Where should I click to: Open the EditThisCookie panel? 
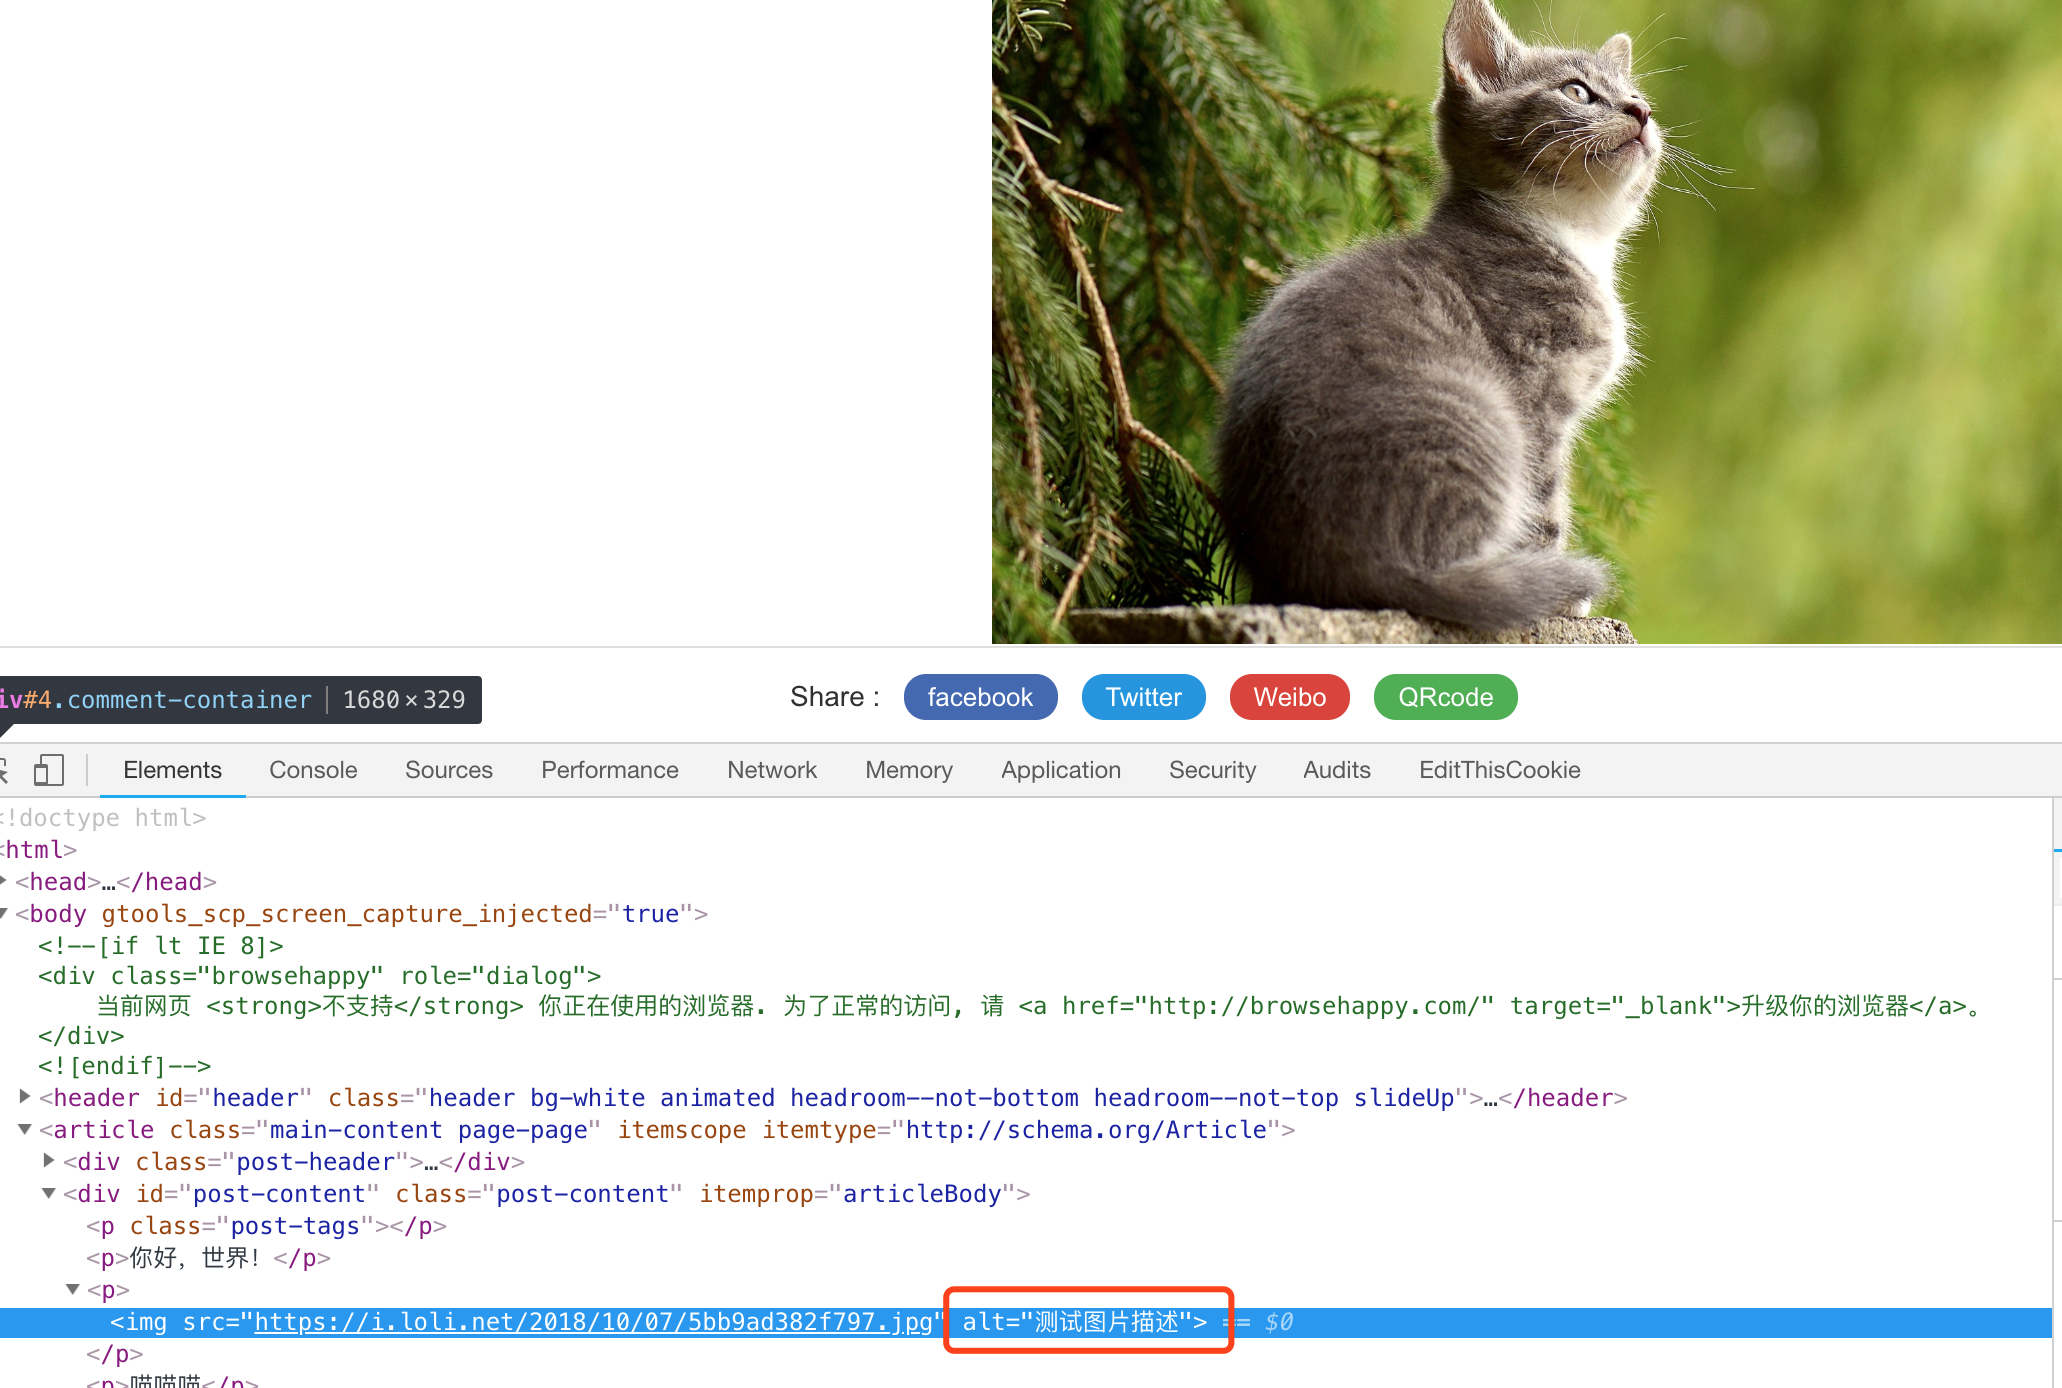1499,770
